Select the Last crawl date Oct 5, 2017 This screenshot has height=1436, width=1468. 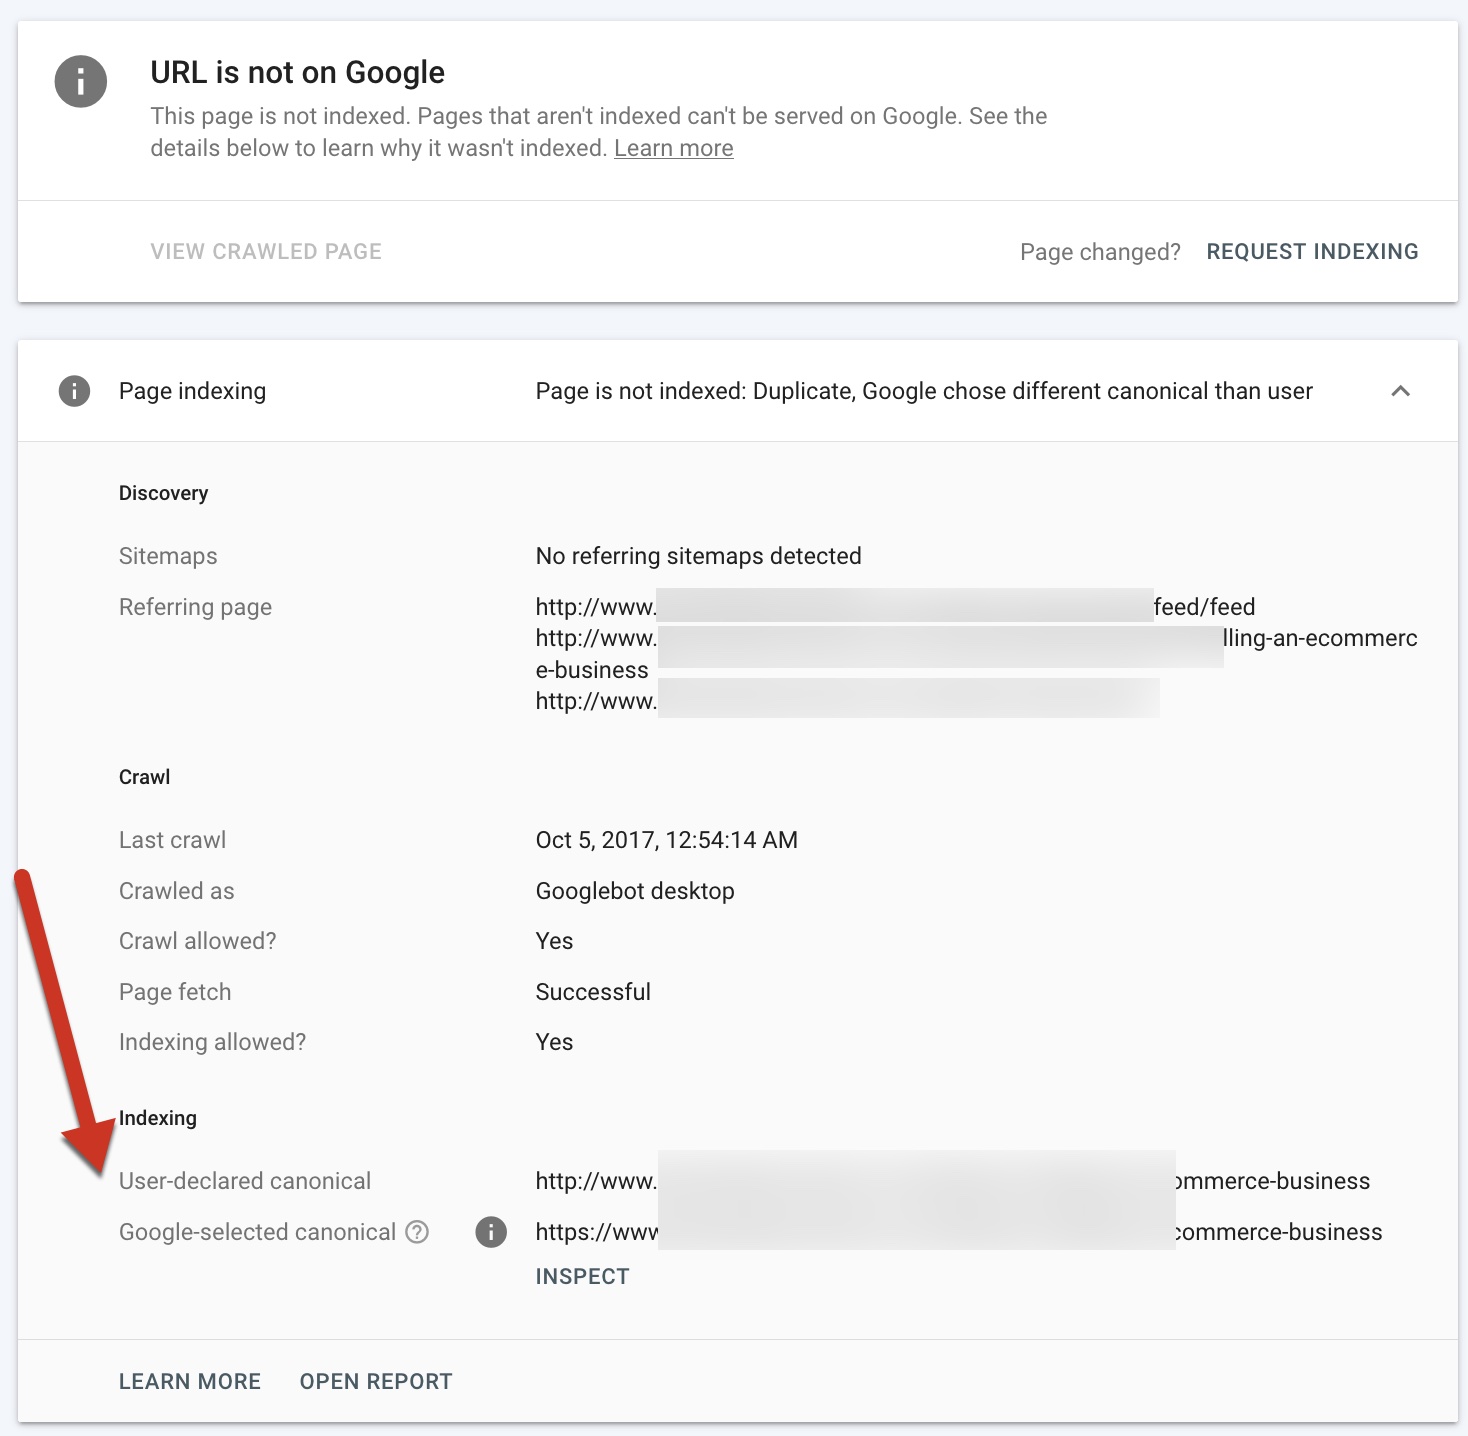[x=666, y=840]
